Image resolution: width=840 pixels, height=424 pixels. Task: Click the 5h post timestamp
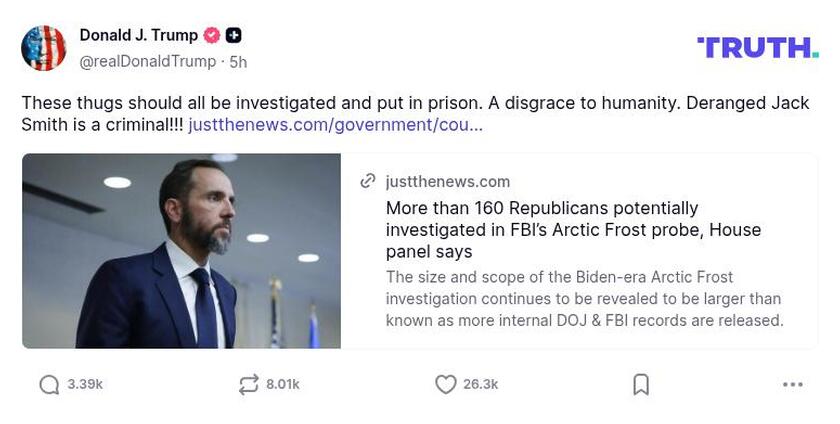238,61
